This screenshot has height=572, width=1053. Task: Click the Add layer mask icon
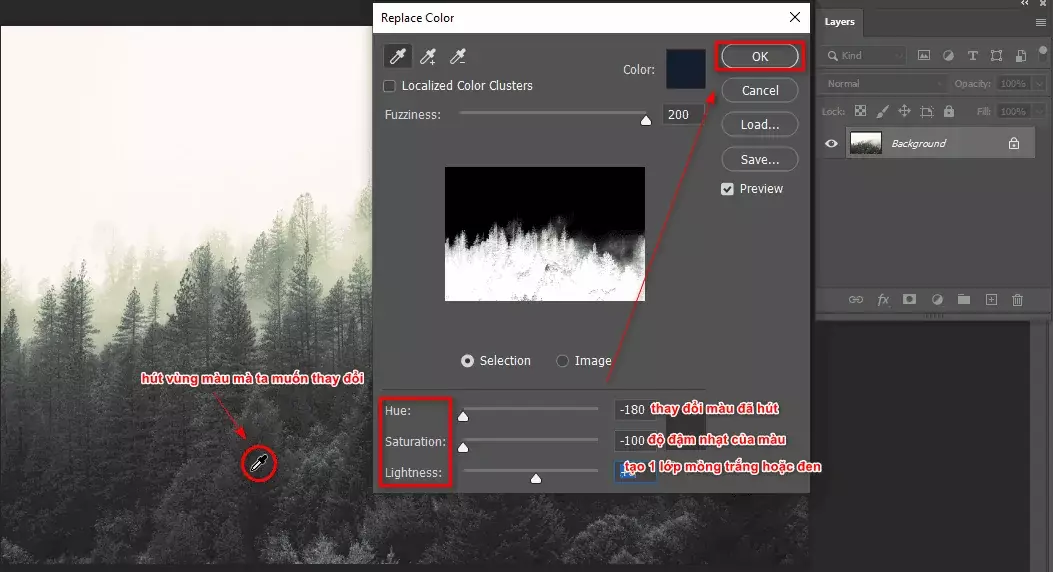point(910,299)
